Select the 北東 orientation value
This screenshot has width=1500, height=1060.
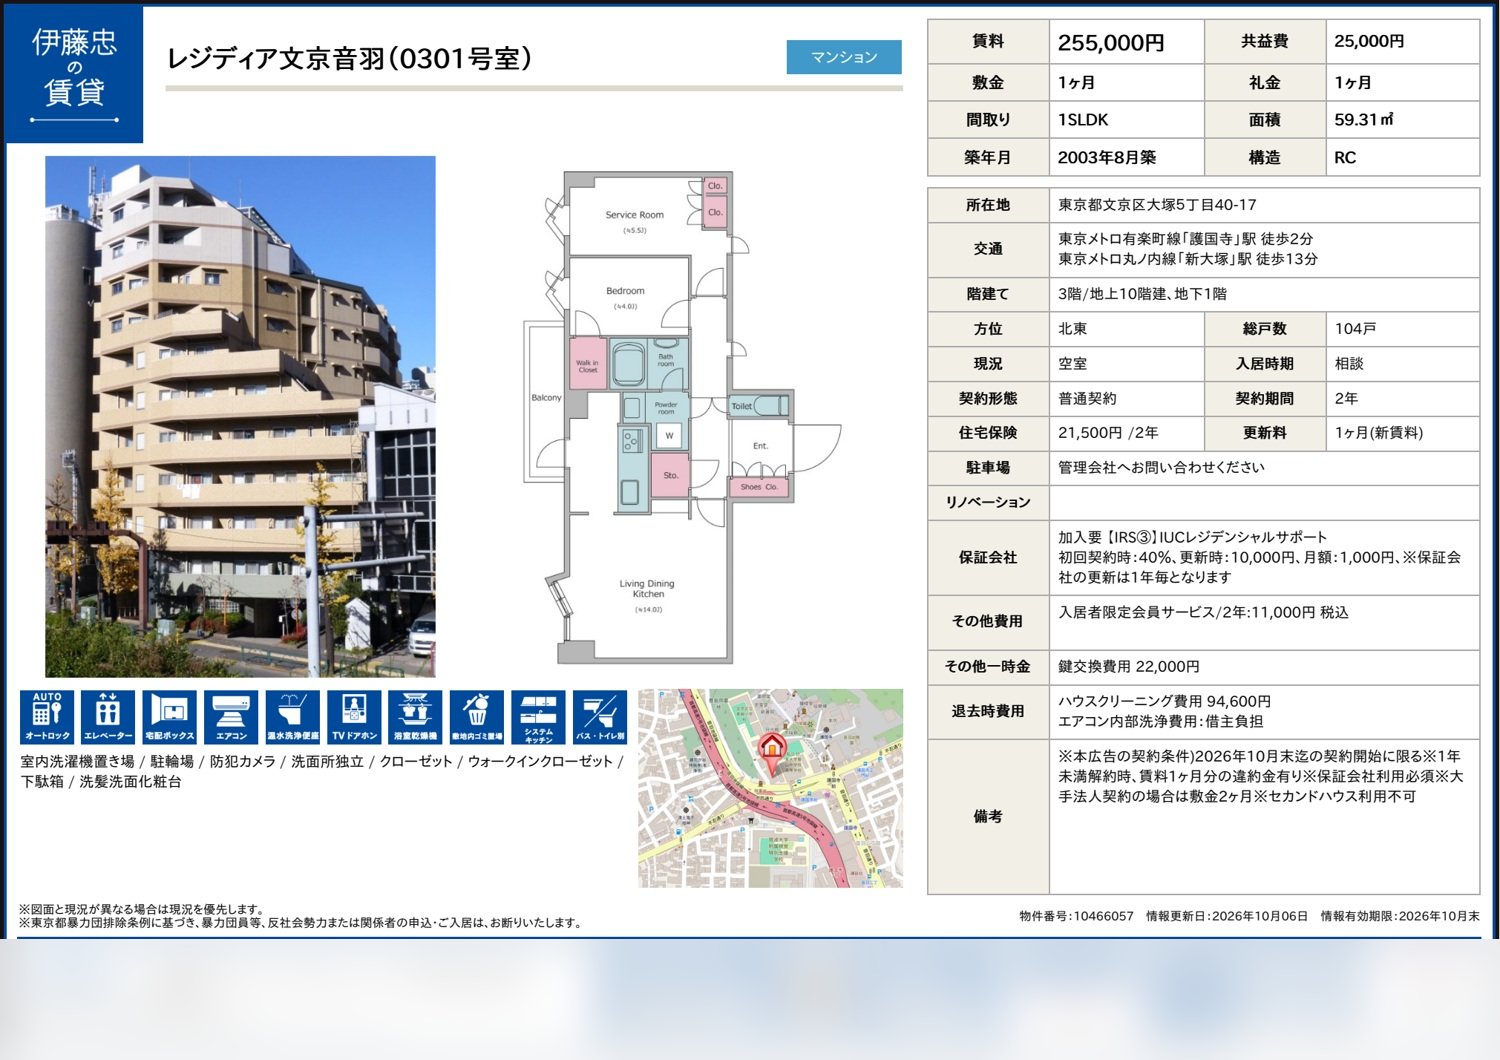[x=1073, y=328]
